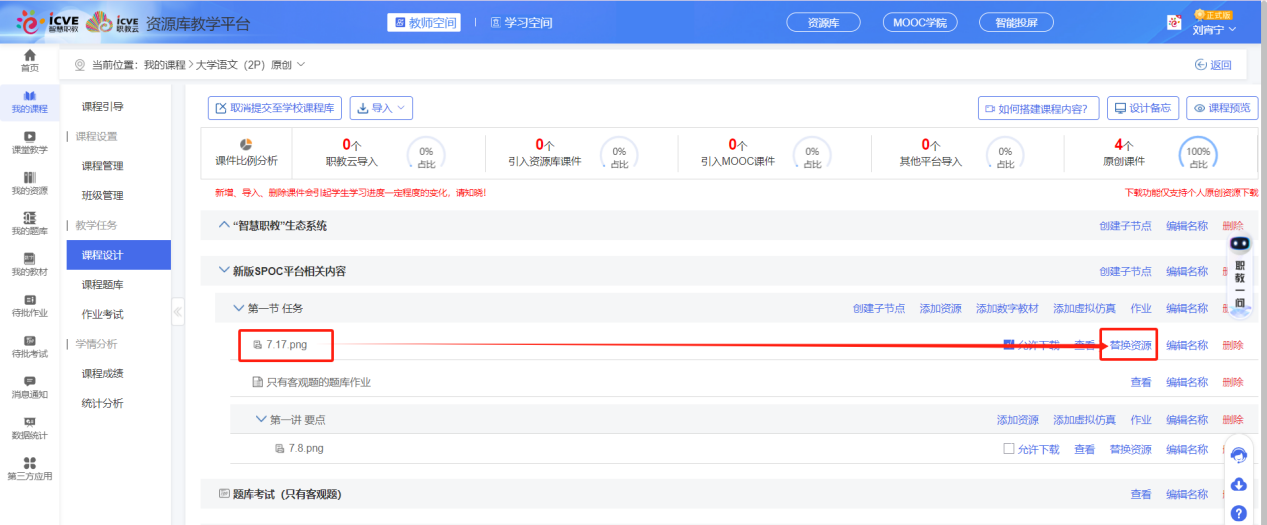Open 消息通知 message icon
The height and width of the screenshot is (525, 1267).
pyautogui.click(x=30, y=386)
